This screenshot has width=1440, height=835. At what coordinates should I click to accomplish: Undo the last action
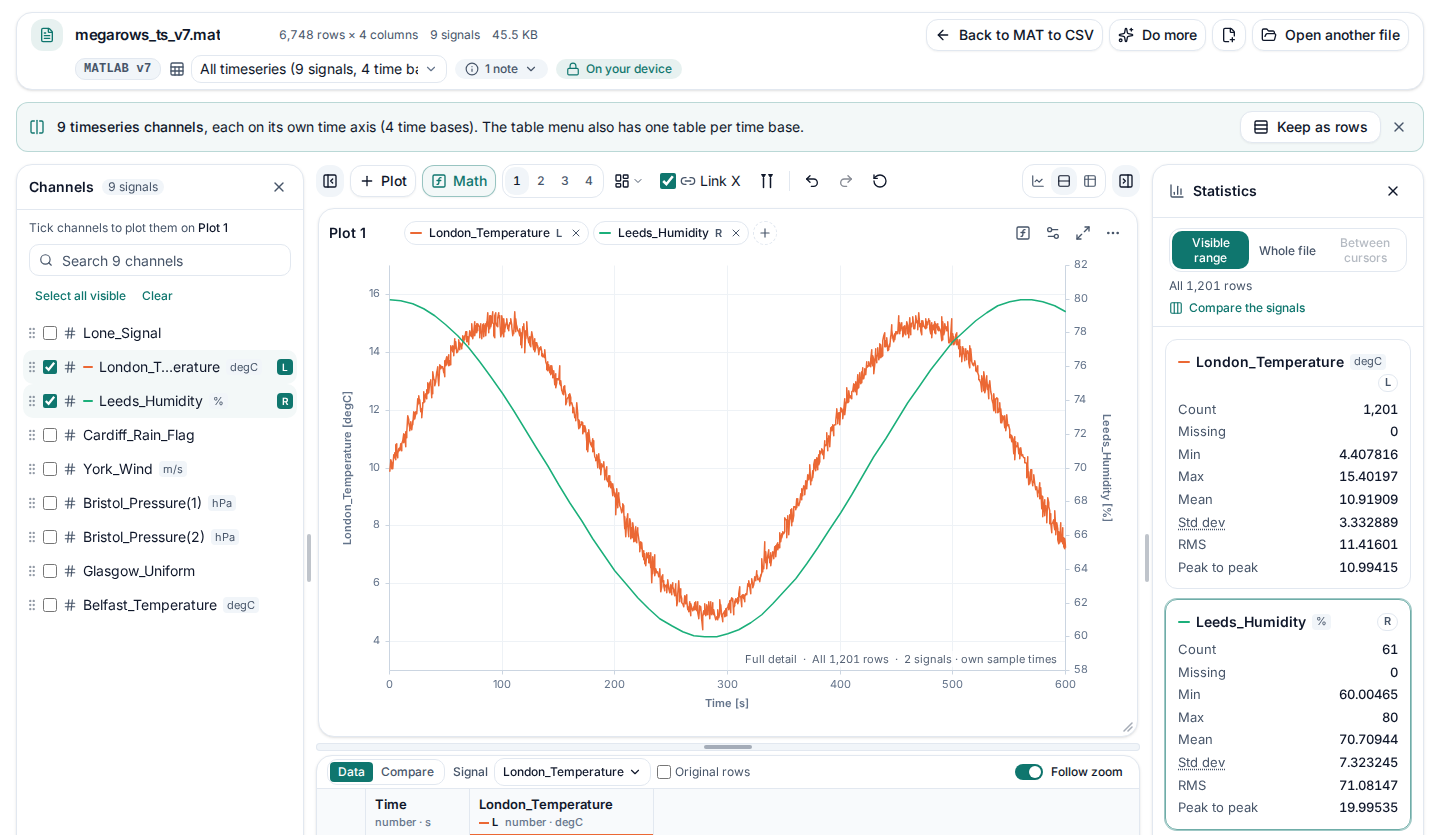point(812,181)
